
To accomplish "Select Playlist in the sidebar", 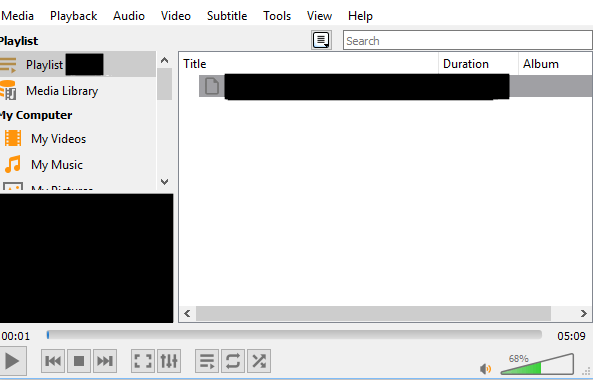I will [78, 65].
